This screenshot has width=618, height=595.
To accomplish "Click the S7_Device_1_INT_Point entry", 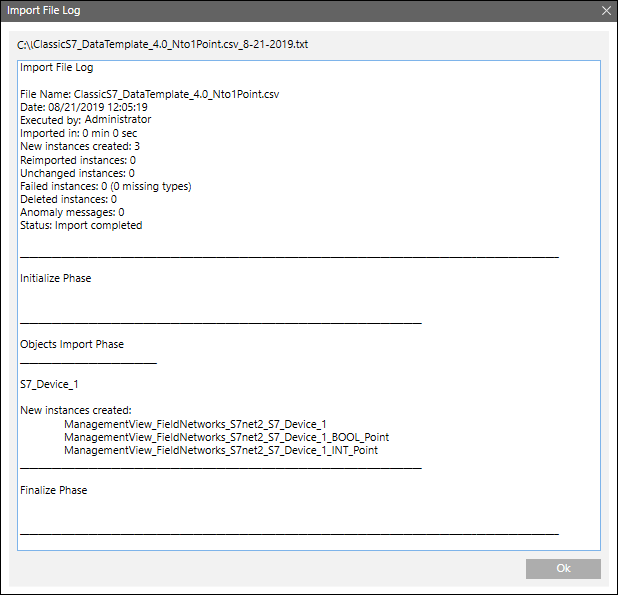I will coord(221,450).
